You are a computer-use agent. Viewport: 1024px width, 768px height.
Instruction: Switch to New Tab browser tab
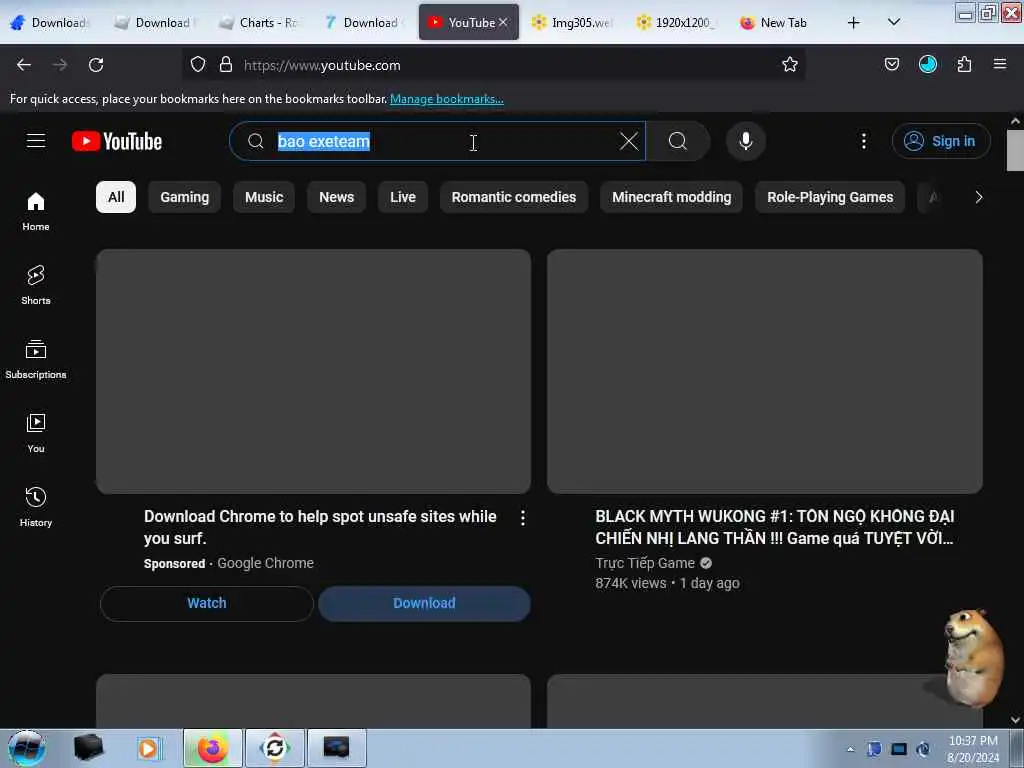click(775, 22)
